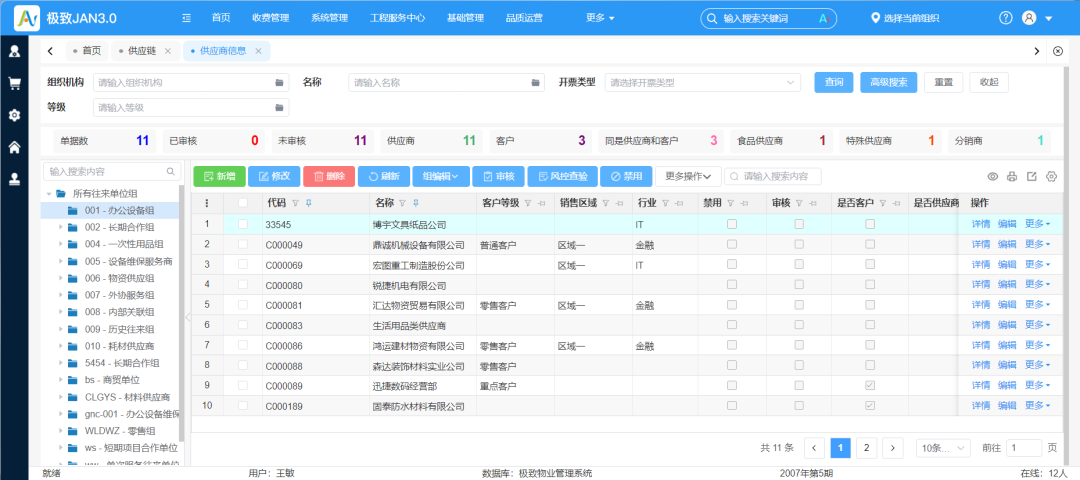Open 收费管理 in top navigation

(x=271, y=18)
